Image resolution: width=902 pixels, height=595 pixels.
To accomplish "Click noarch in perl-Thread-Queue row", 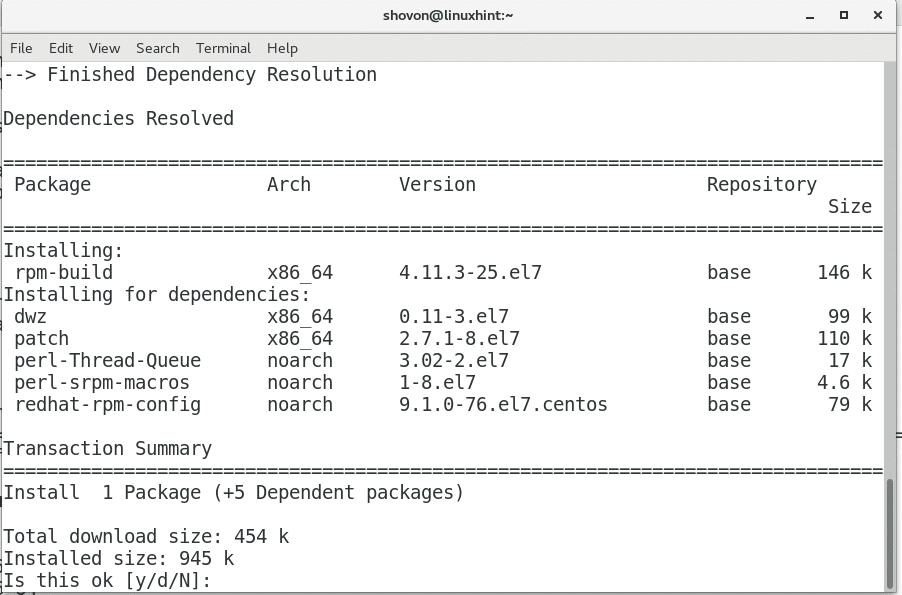I will [x=300, y=360].
